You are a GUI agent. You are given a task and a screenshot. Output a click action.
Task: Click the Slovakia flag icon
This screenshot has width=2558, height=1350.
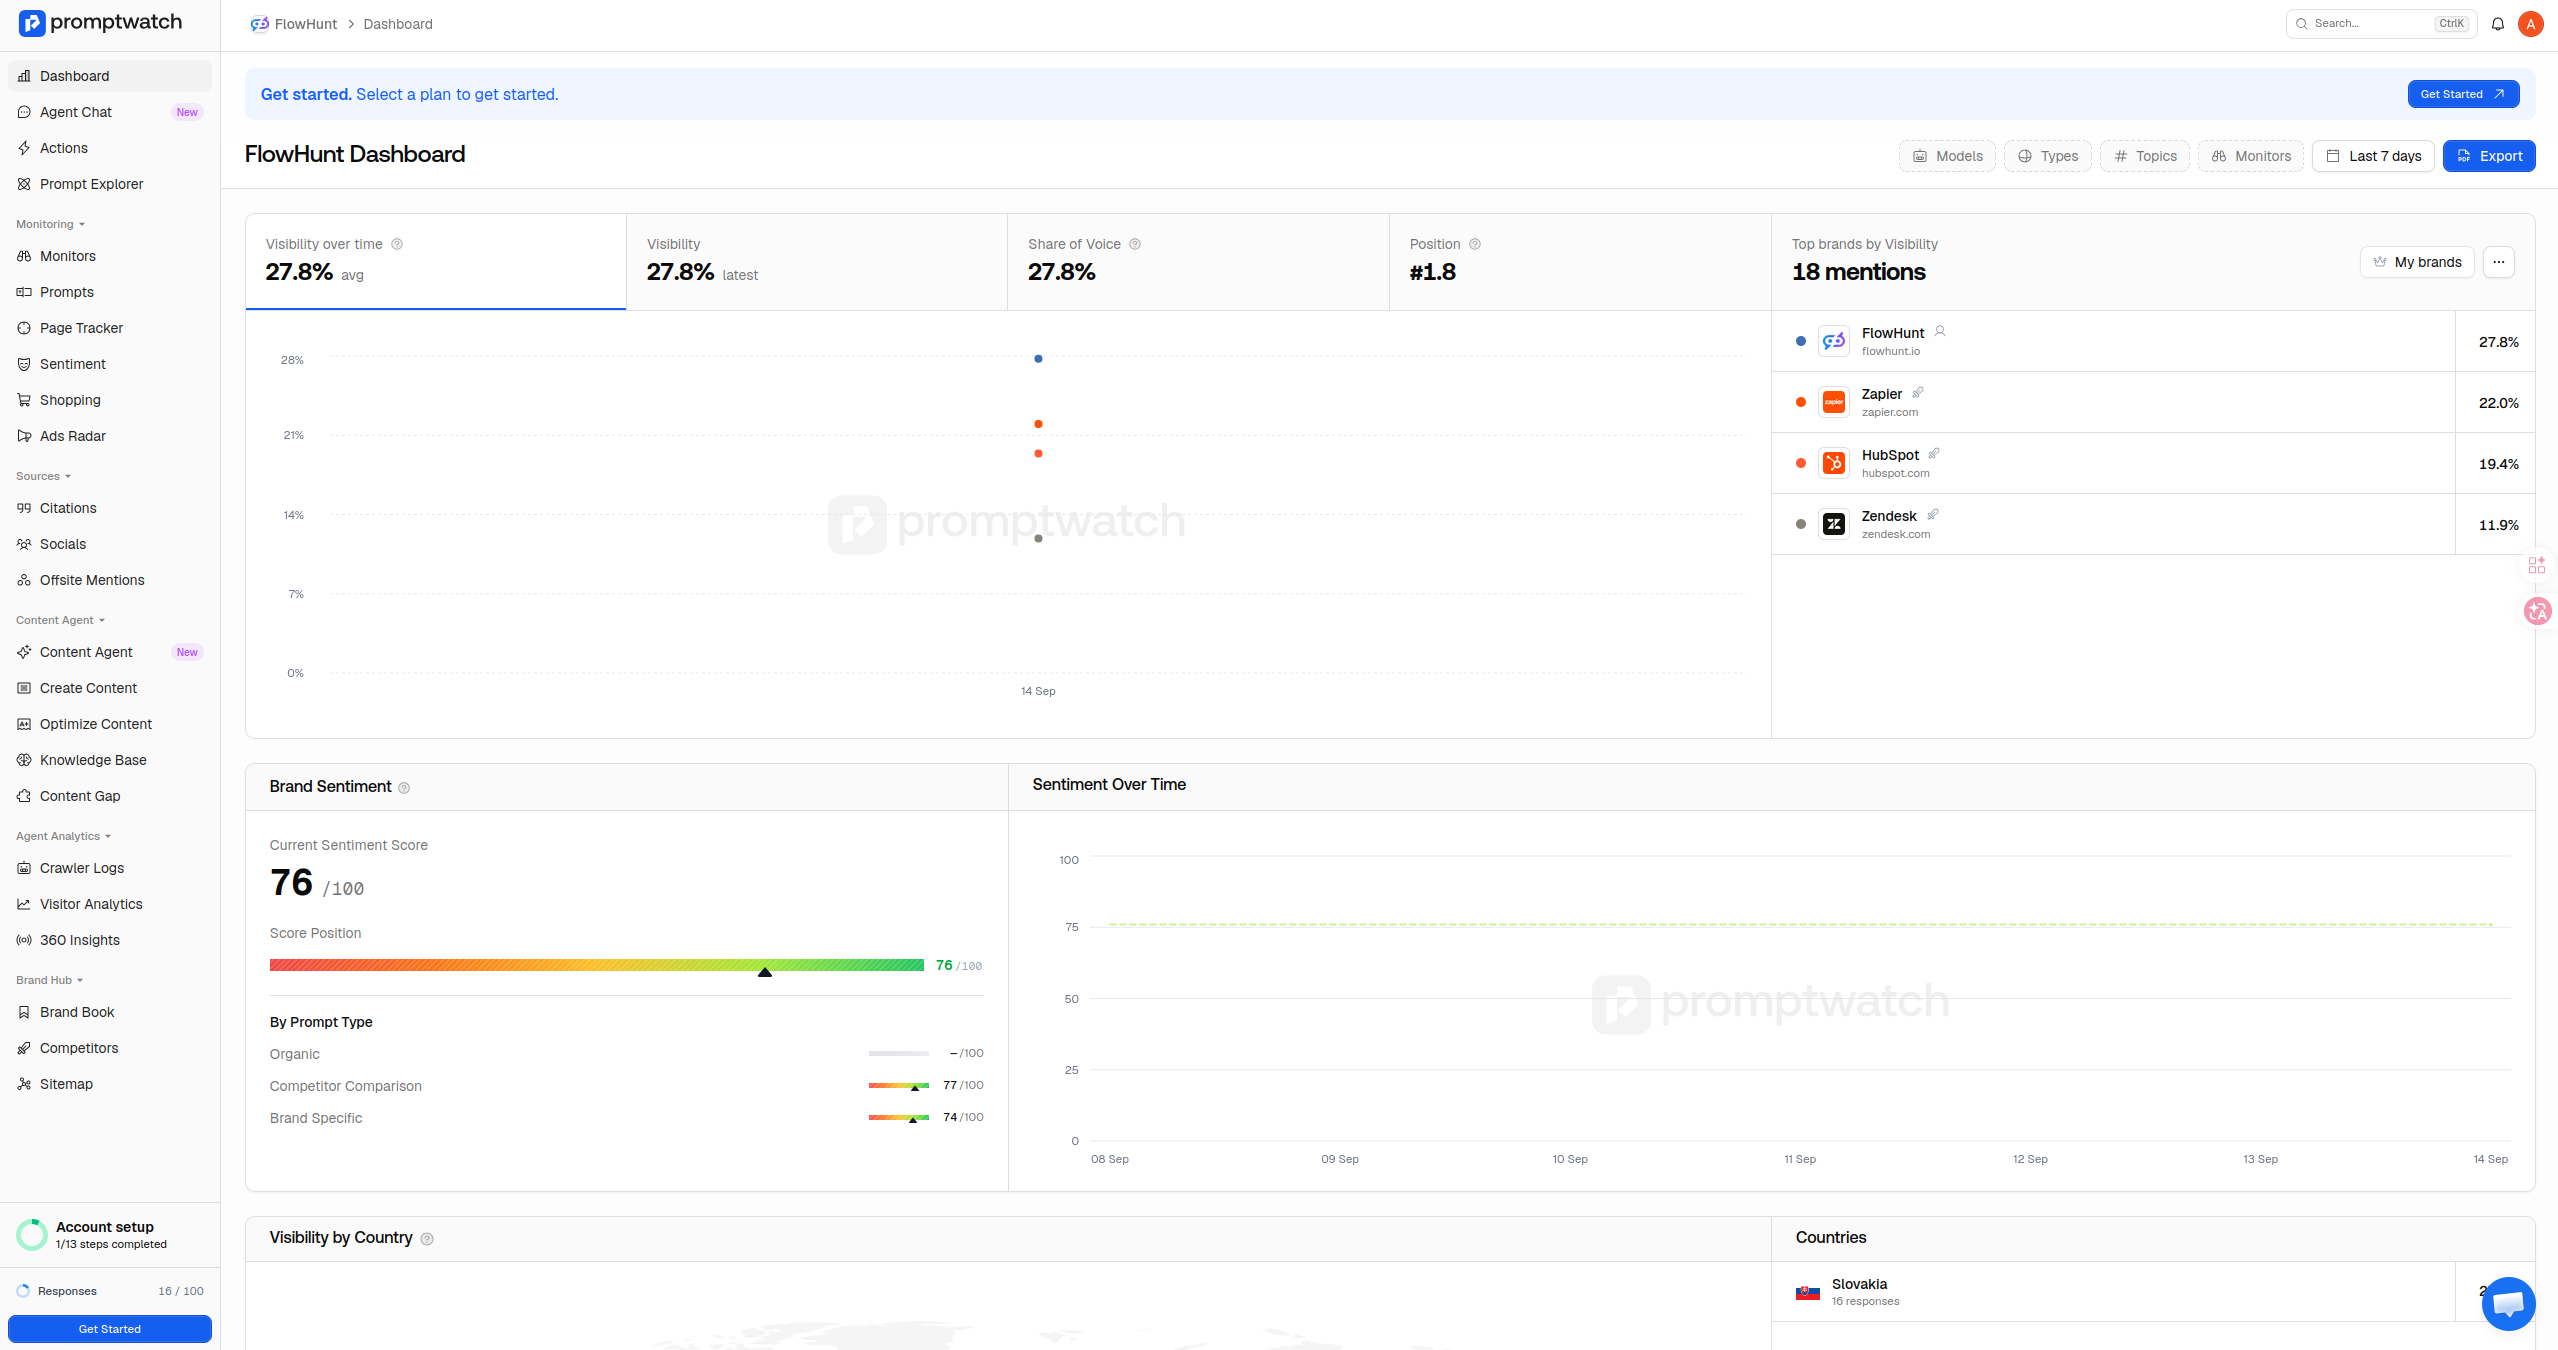click(1808, 1292)
